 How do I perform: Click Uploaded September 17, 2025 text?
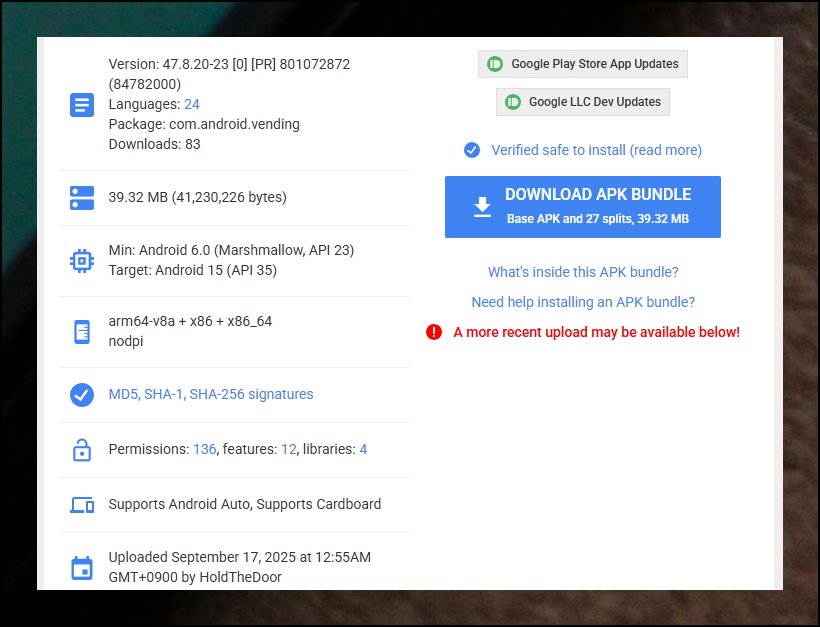coord(240,557)
